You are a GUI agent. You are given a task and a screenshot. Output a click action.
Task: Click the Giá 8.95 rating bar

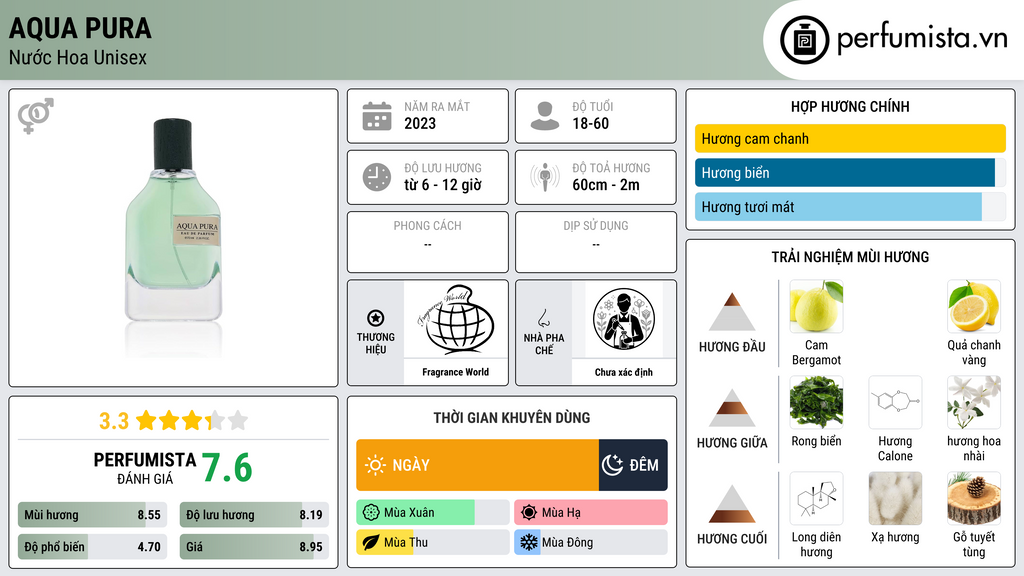coord(254,547)
